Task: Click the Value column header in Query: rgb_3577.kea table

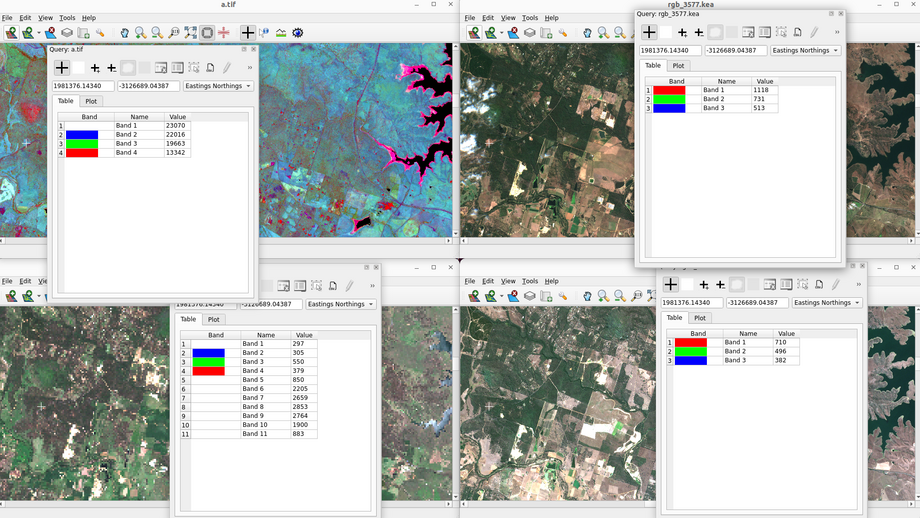Action: coord(764,81)
